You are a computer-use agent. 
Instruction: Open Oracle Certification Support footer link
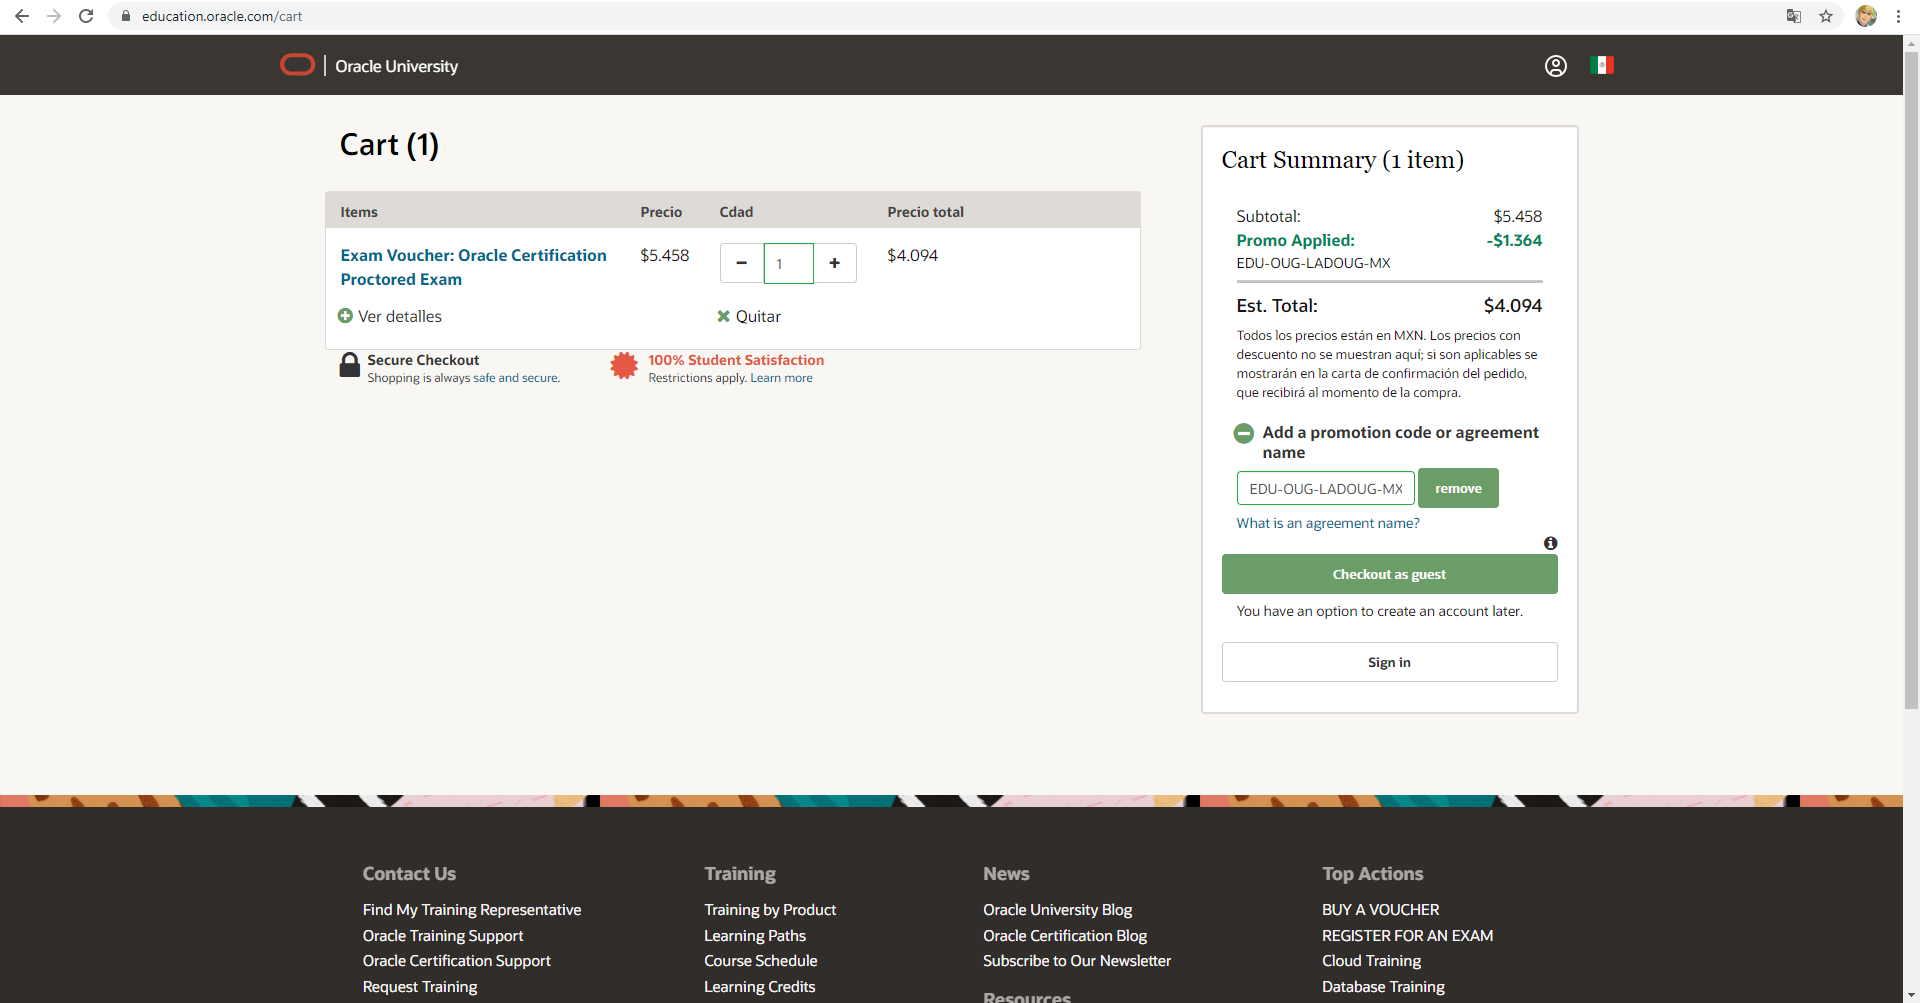[x=457, y=961]
